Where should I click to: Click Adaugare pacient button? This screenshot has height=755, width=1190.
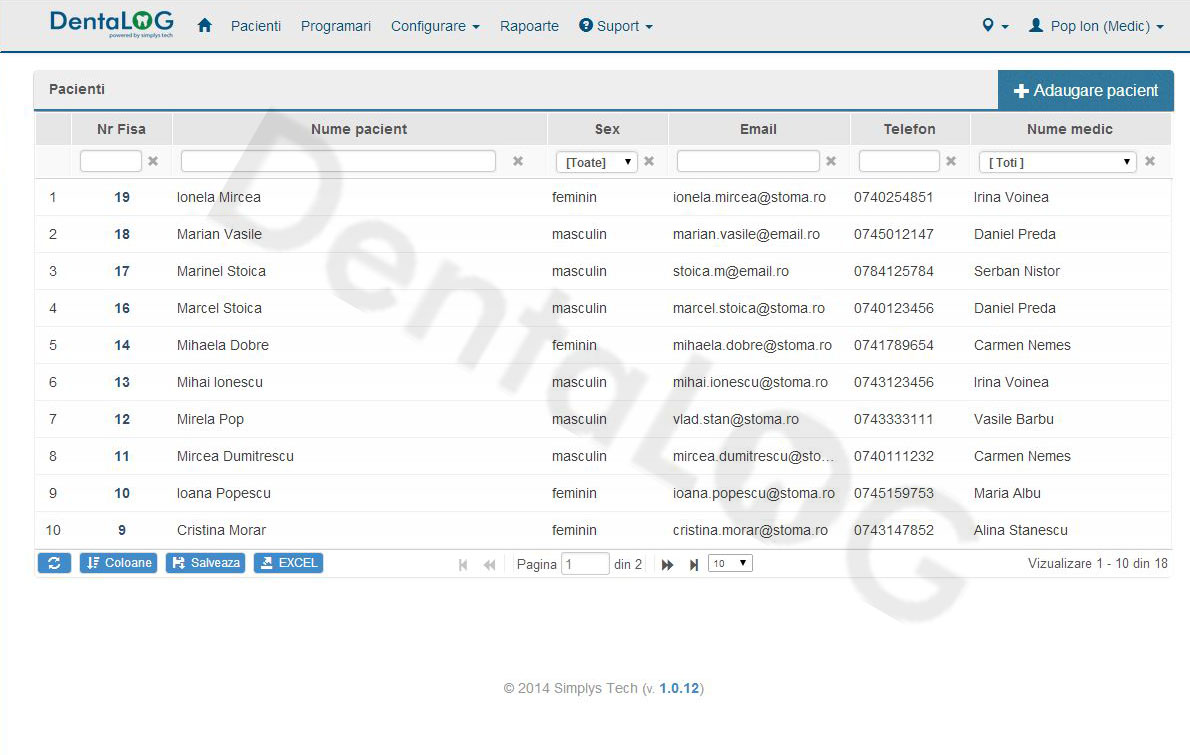1086,90
